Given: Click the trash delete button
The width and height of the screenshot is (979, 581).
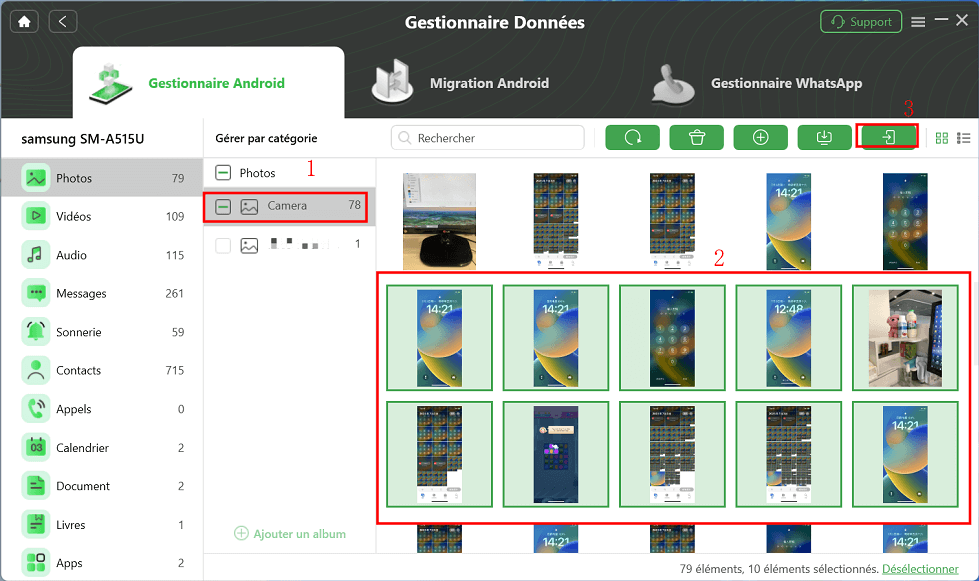Looking at the screenshot, I should [697, 137].
